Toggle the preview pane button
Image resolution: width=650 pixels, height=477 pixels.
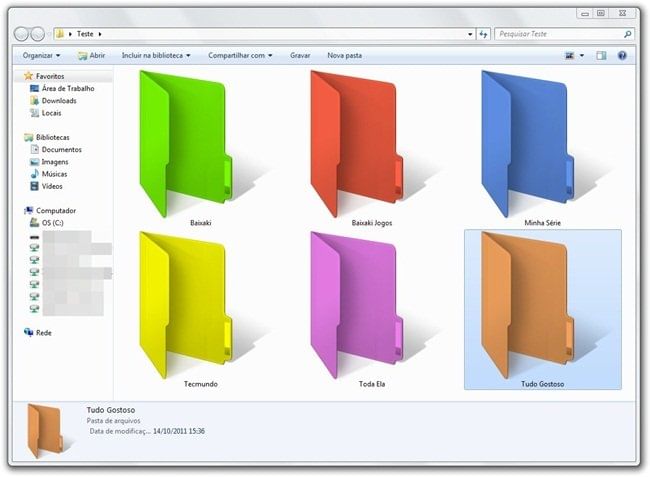pos(600,56)
